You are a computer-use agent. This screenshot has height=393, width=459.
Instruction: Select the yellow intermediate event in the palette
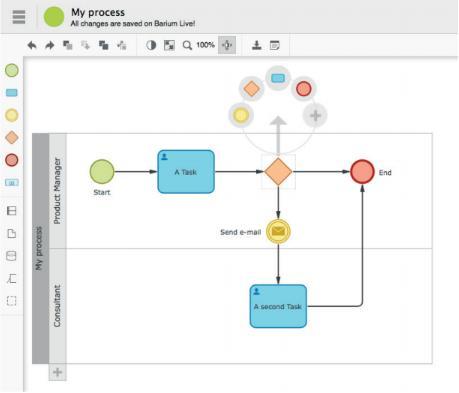tap(12, 115)
